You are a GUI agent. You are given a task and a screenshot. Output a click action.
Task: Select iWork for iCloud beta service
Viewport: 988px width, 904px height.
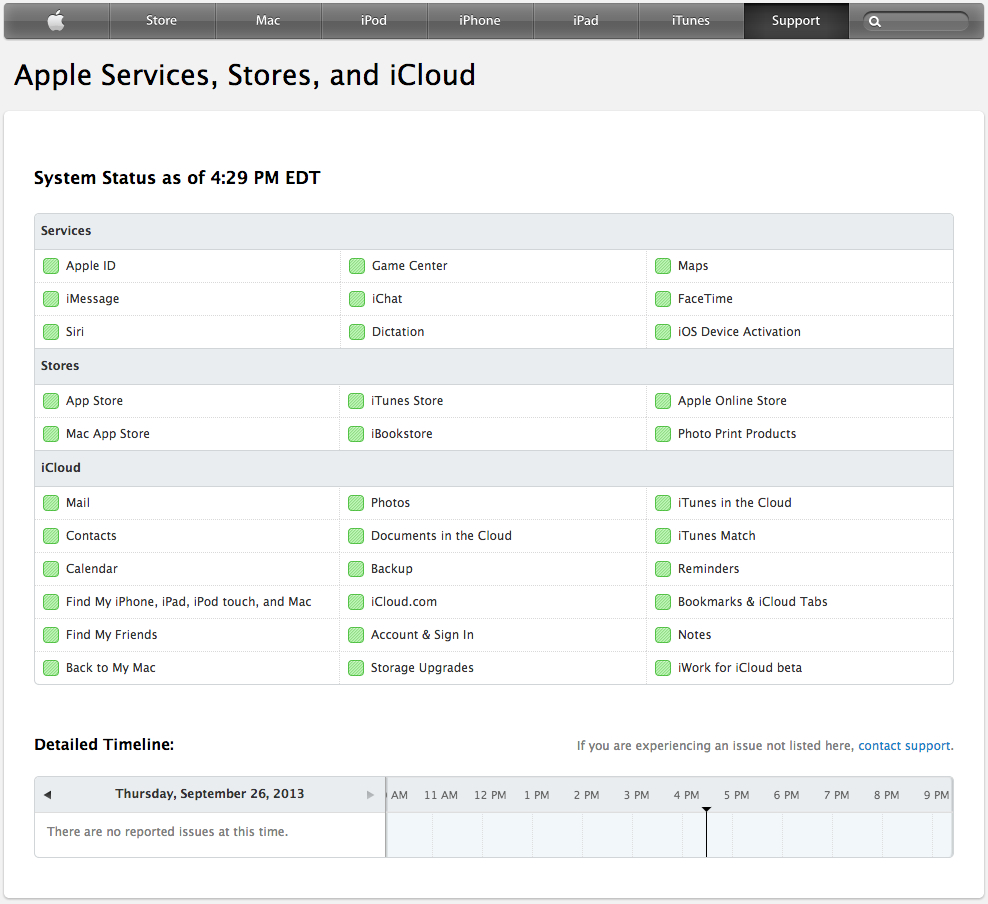(740, 668)
